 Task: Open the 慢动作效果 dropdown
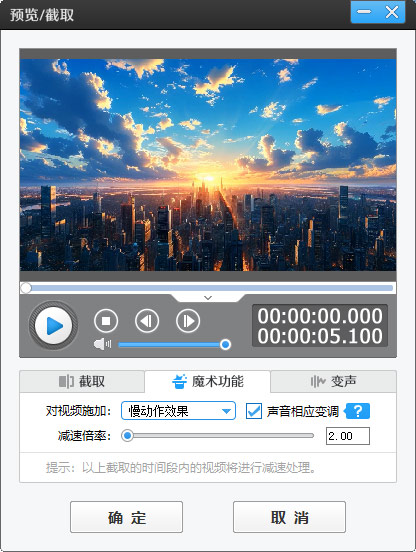point(178,410)
